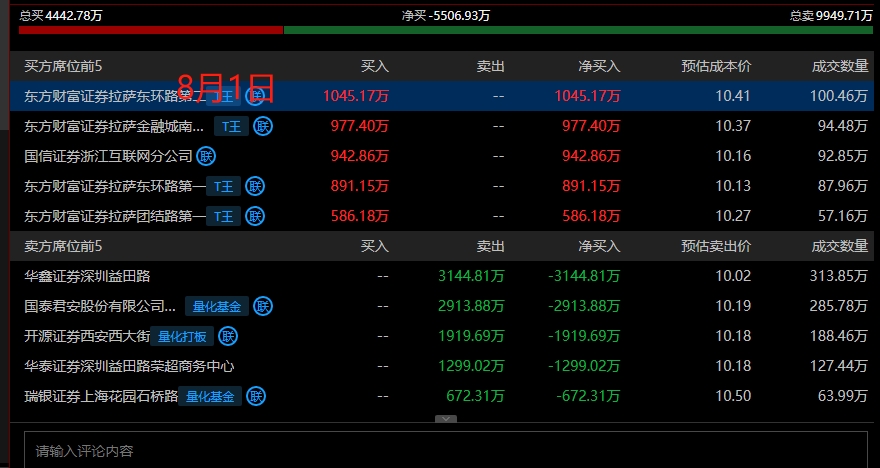Click the -1299.02万 net buy cell
The image size is (880, 468).
click(x=584, y=366)
